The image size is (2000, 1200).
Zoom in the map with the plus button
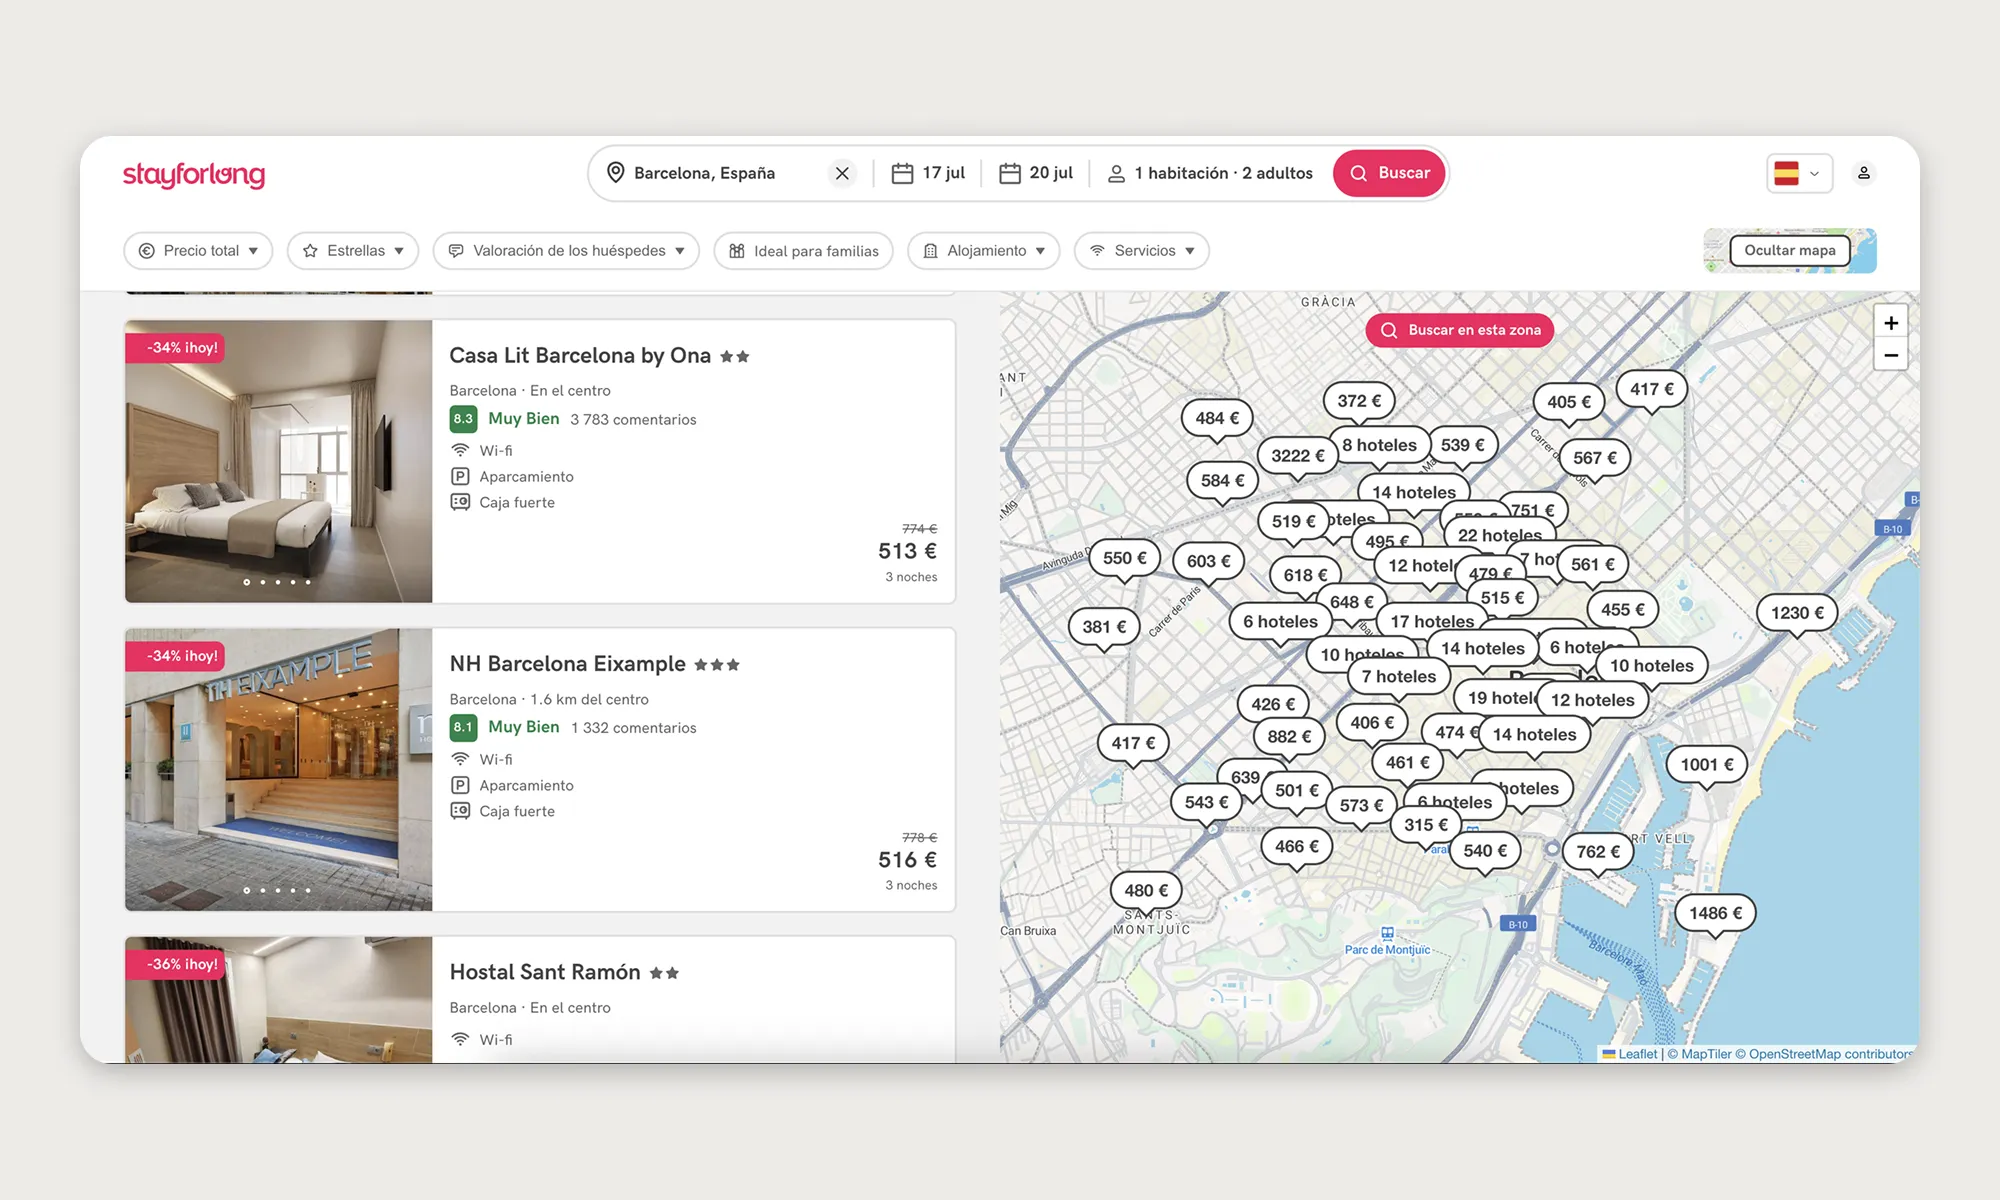click(1890, 323)
